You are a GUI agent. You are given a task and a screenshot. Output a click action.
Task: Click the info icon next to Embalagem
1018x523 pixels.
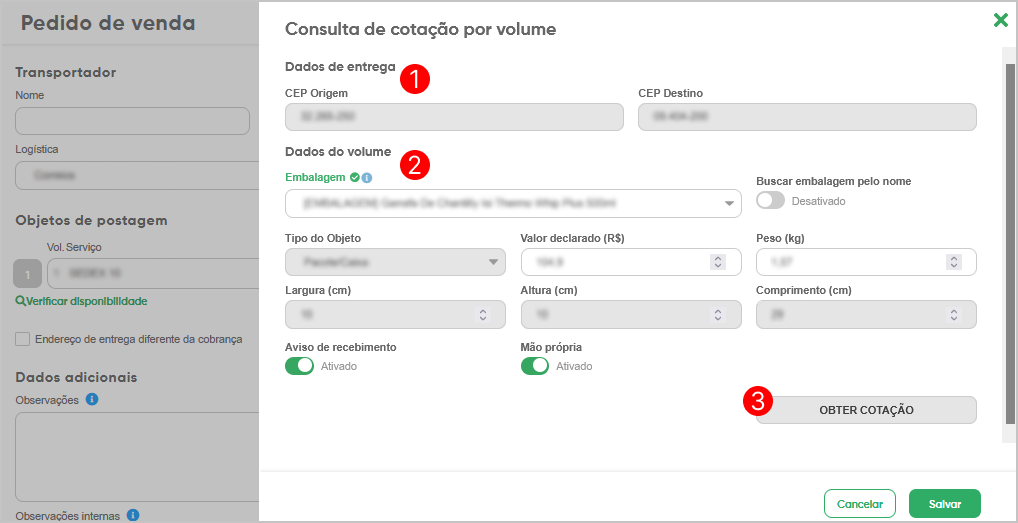pos(367,177)
